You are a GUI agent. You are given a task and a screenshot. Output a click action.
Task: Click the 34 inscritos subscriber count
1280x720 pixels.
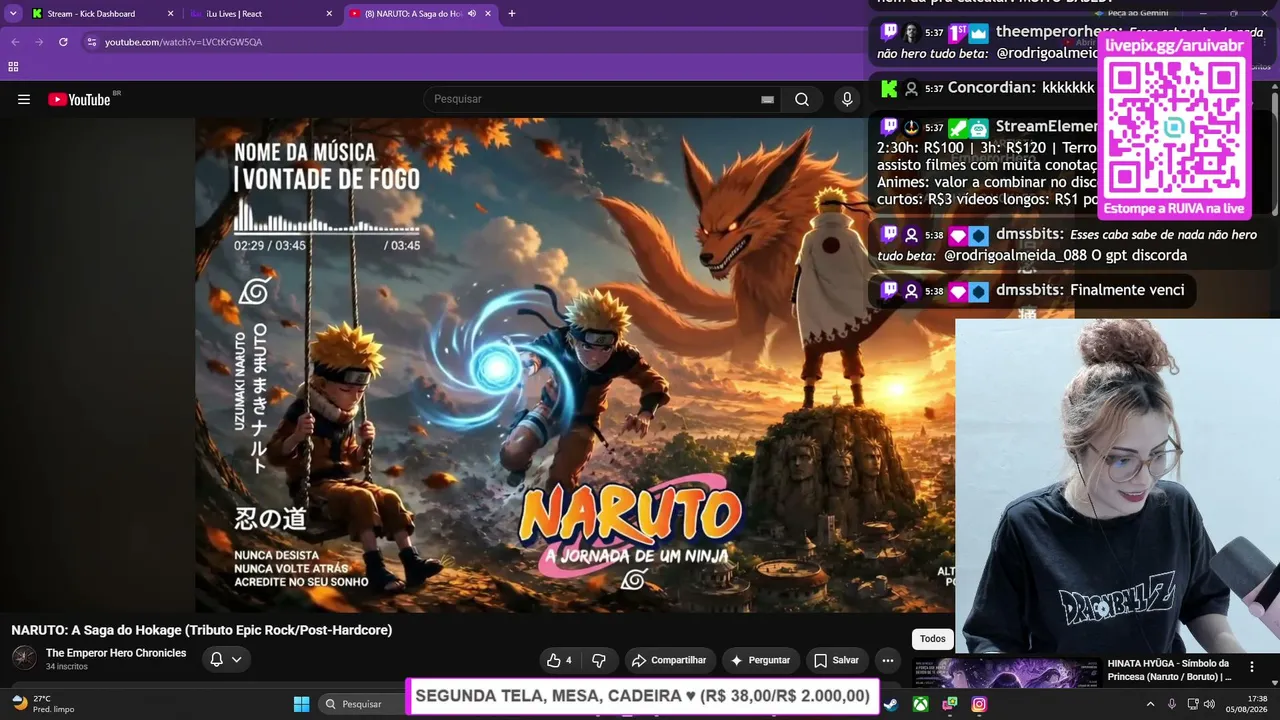pyautogui.click(x=67, y=667)
